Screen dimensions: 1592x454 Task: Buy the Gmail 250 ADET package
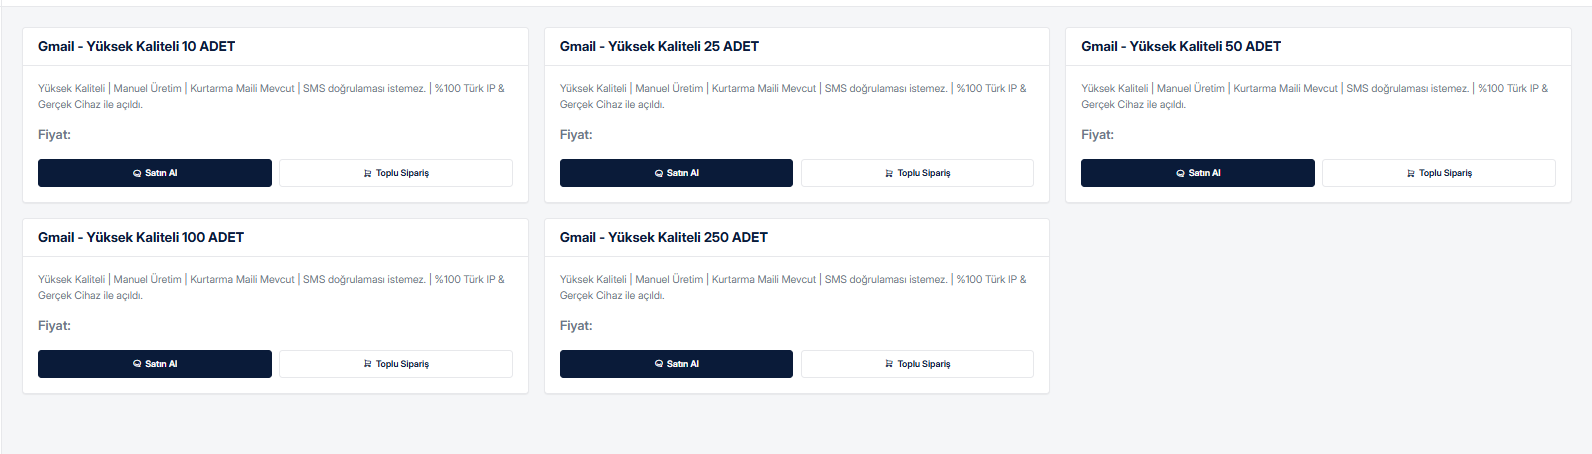tap(676, 364)
